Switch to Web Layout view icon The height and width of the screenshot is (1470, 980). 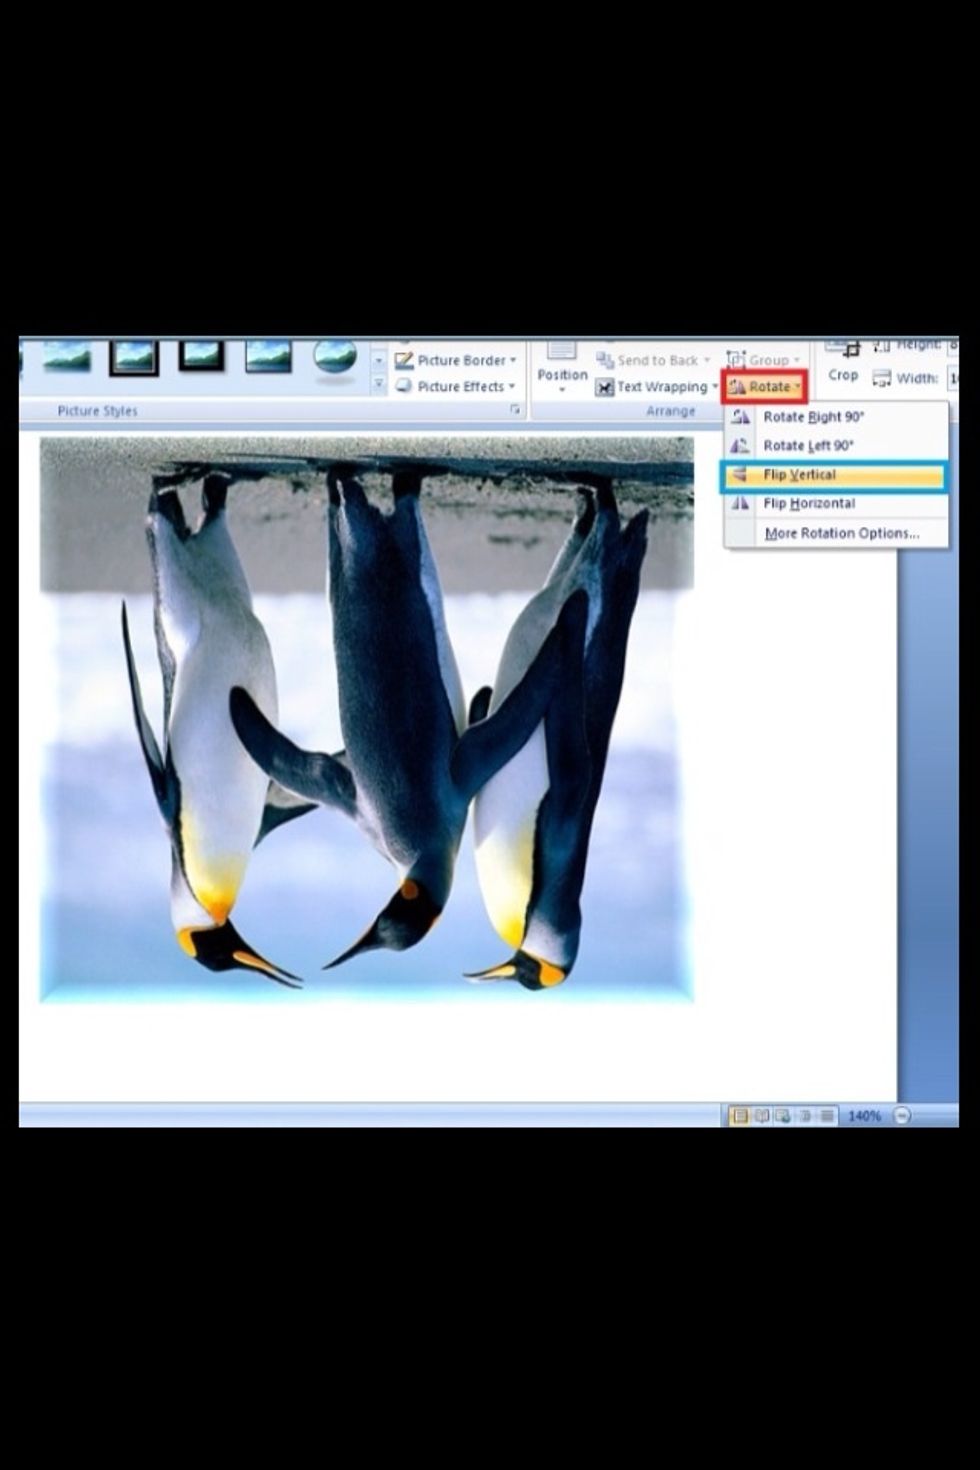(783, 1115)
